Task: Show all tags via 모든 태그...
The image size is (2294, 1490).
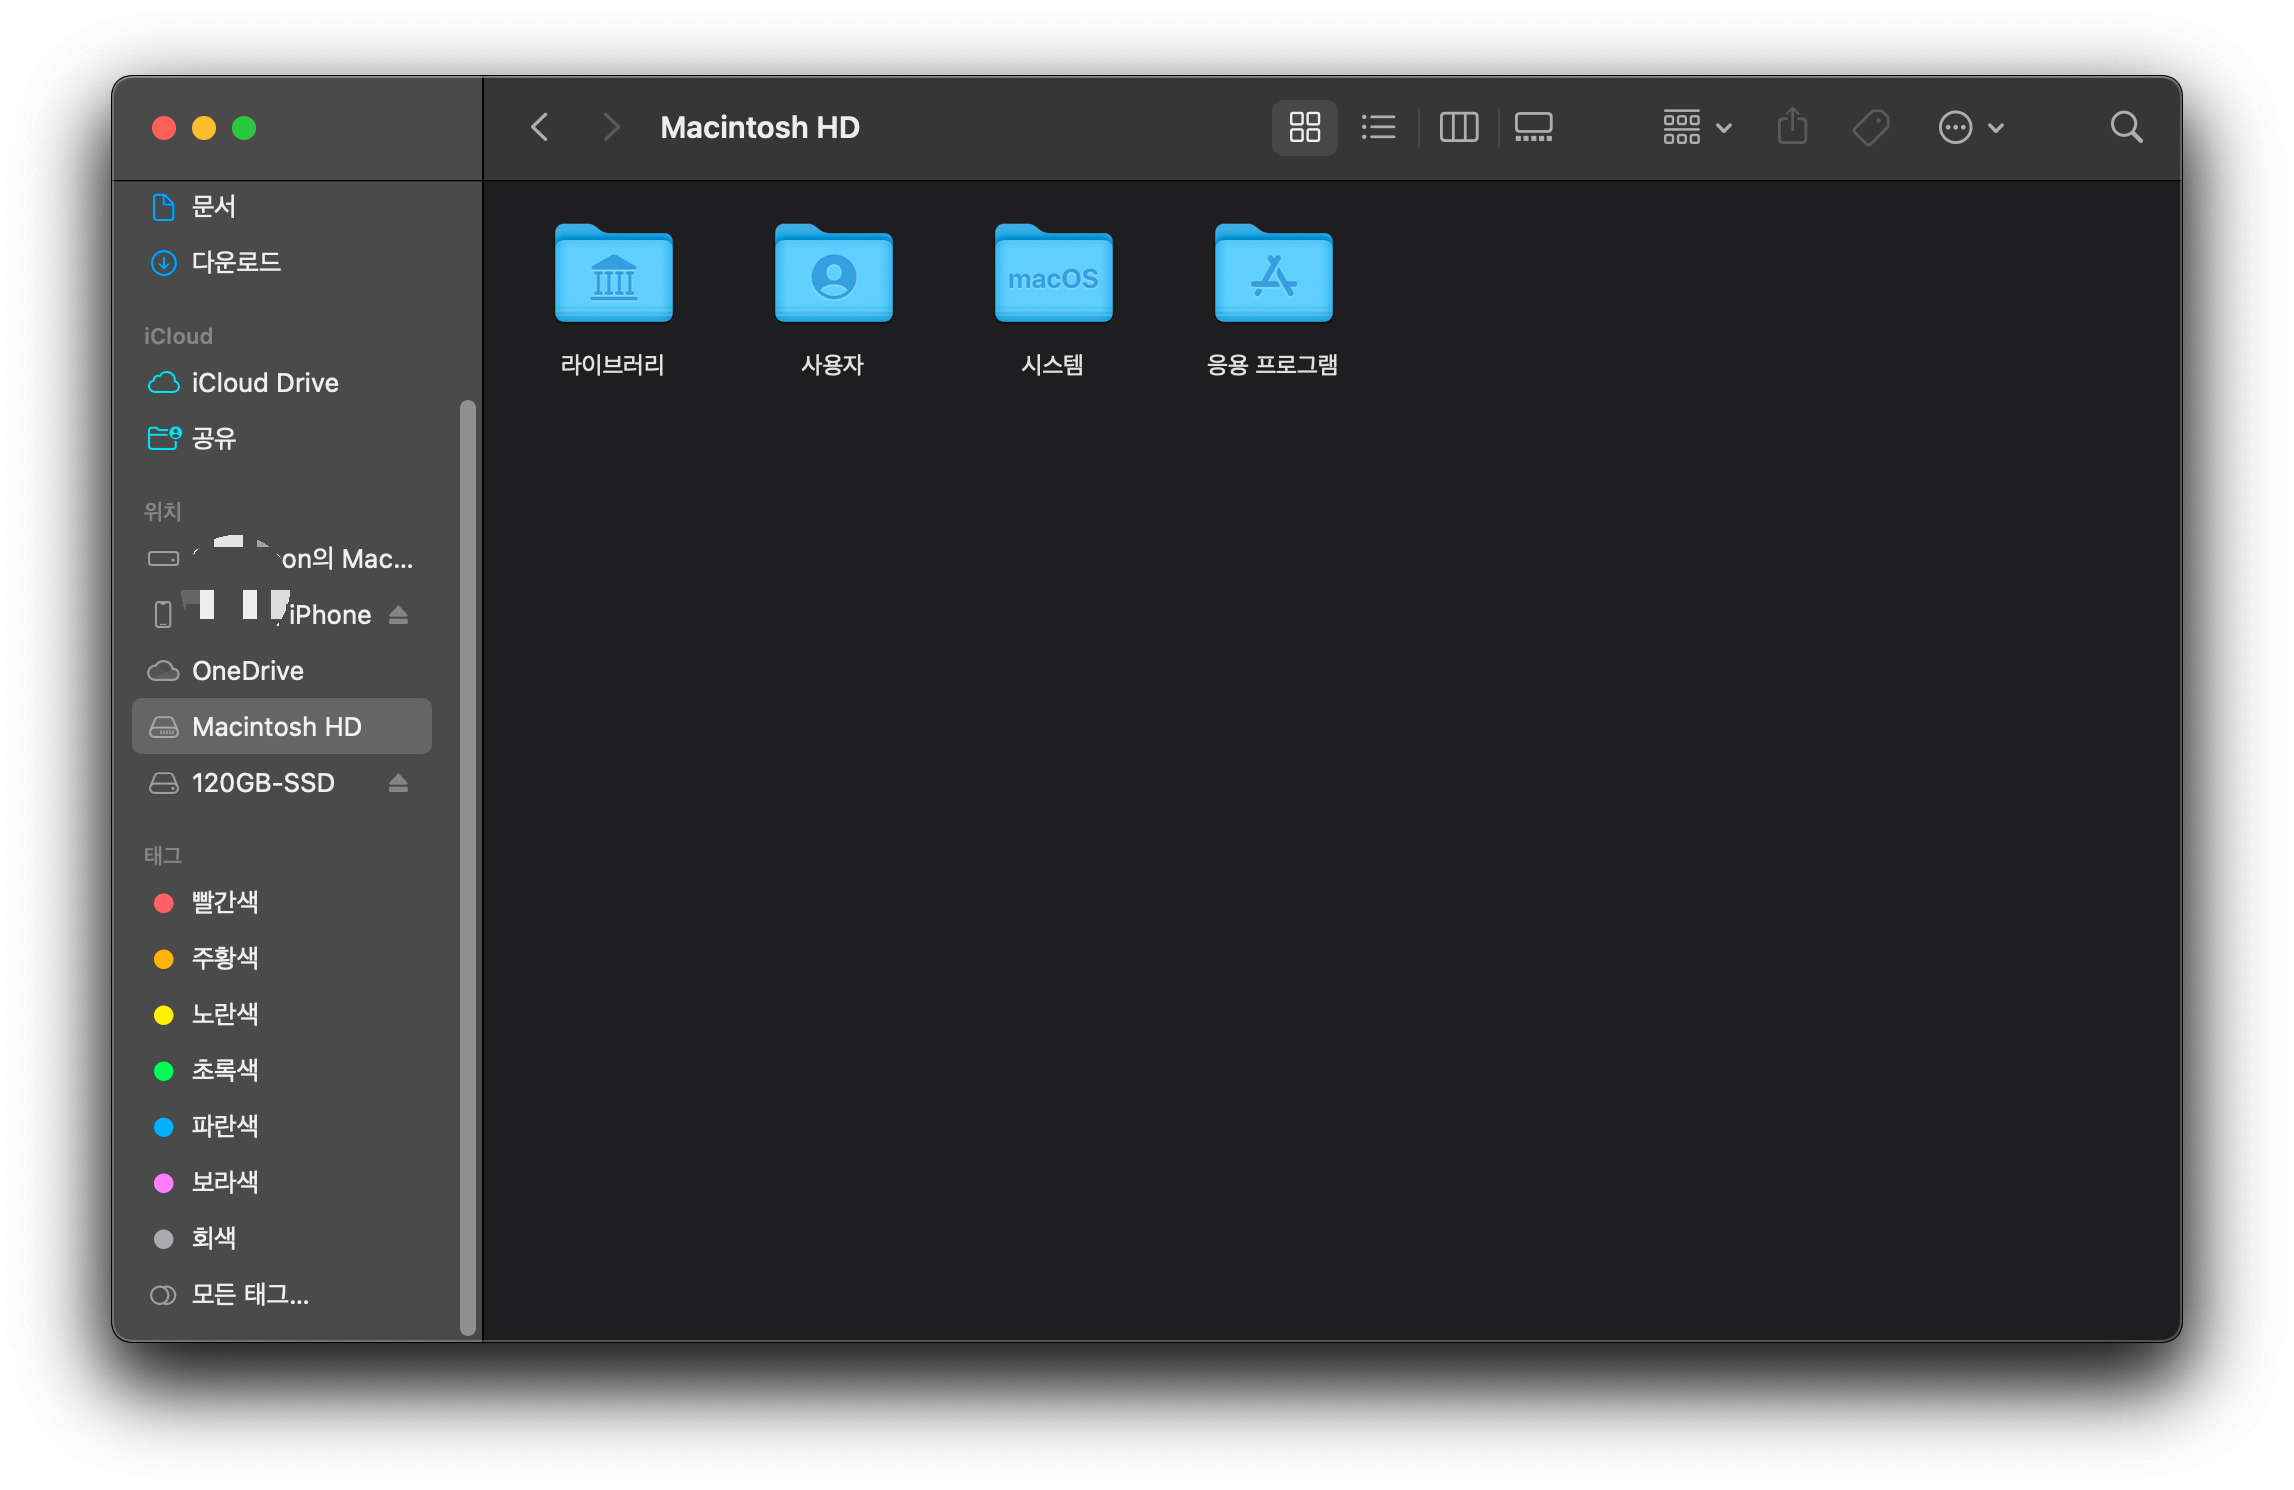Action: [x=282, y=1294]
